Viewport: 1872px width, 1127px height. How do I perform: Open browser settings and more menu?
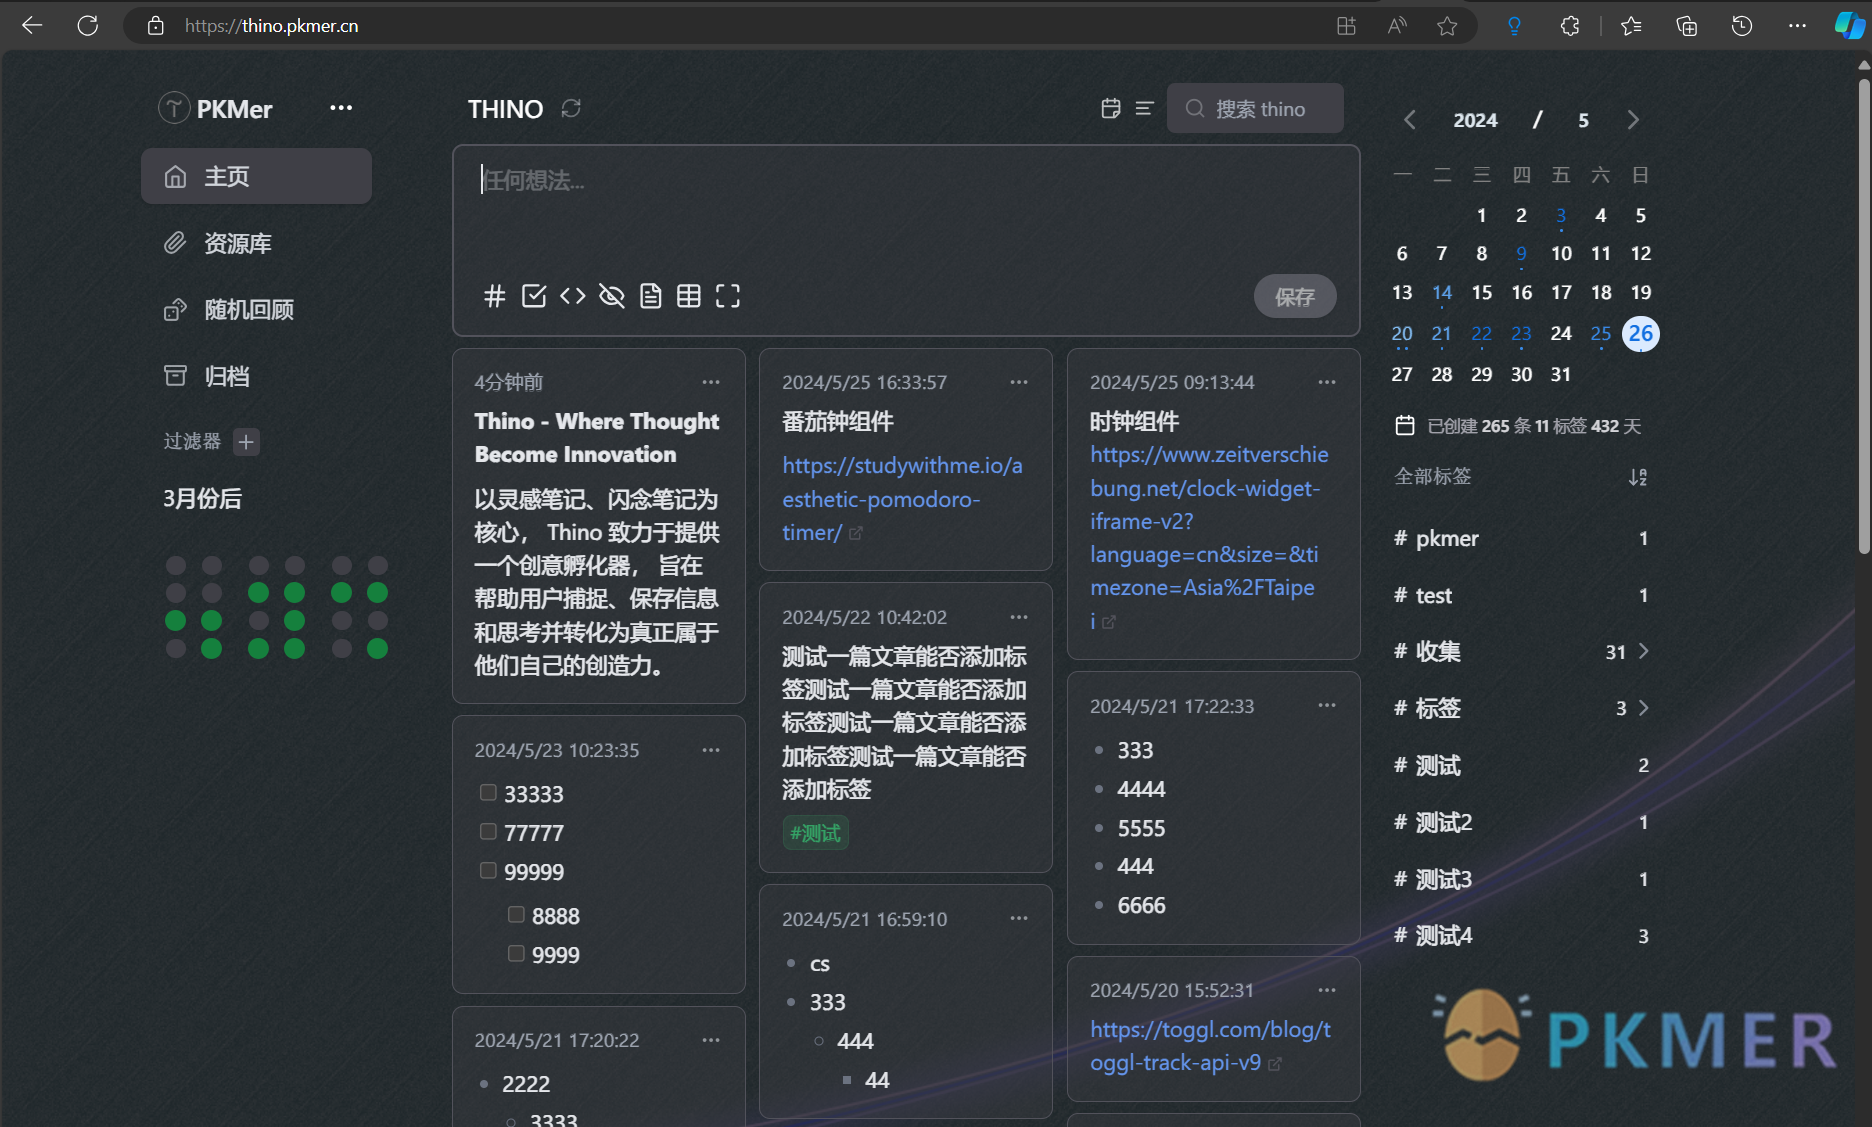[x=1797, y=26]
